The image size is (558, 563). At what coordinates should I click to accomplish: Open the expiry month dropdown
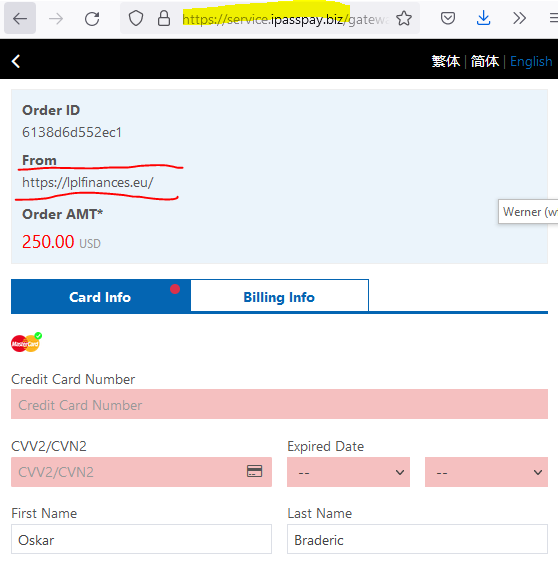click(348, 472)
